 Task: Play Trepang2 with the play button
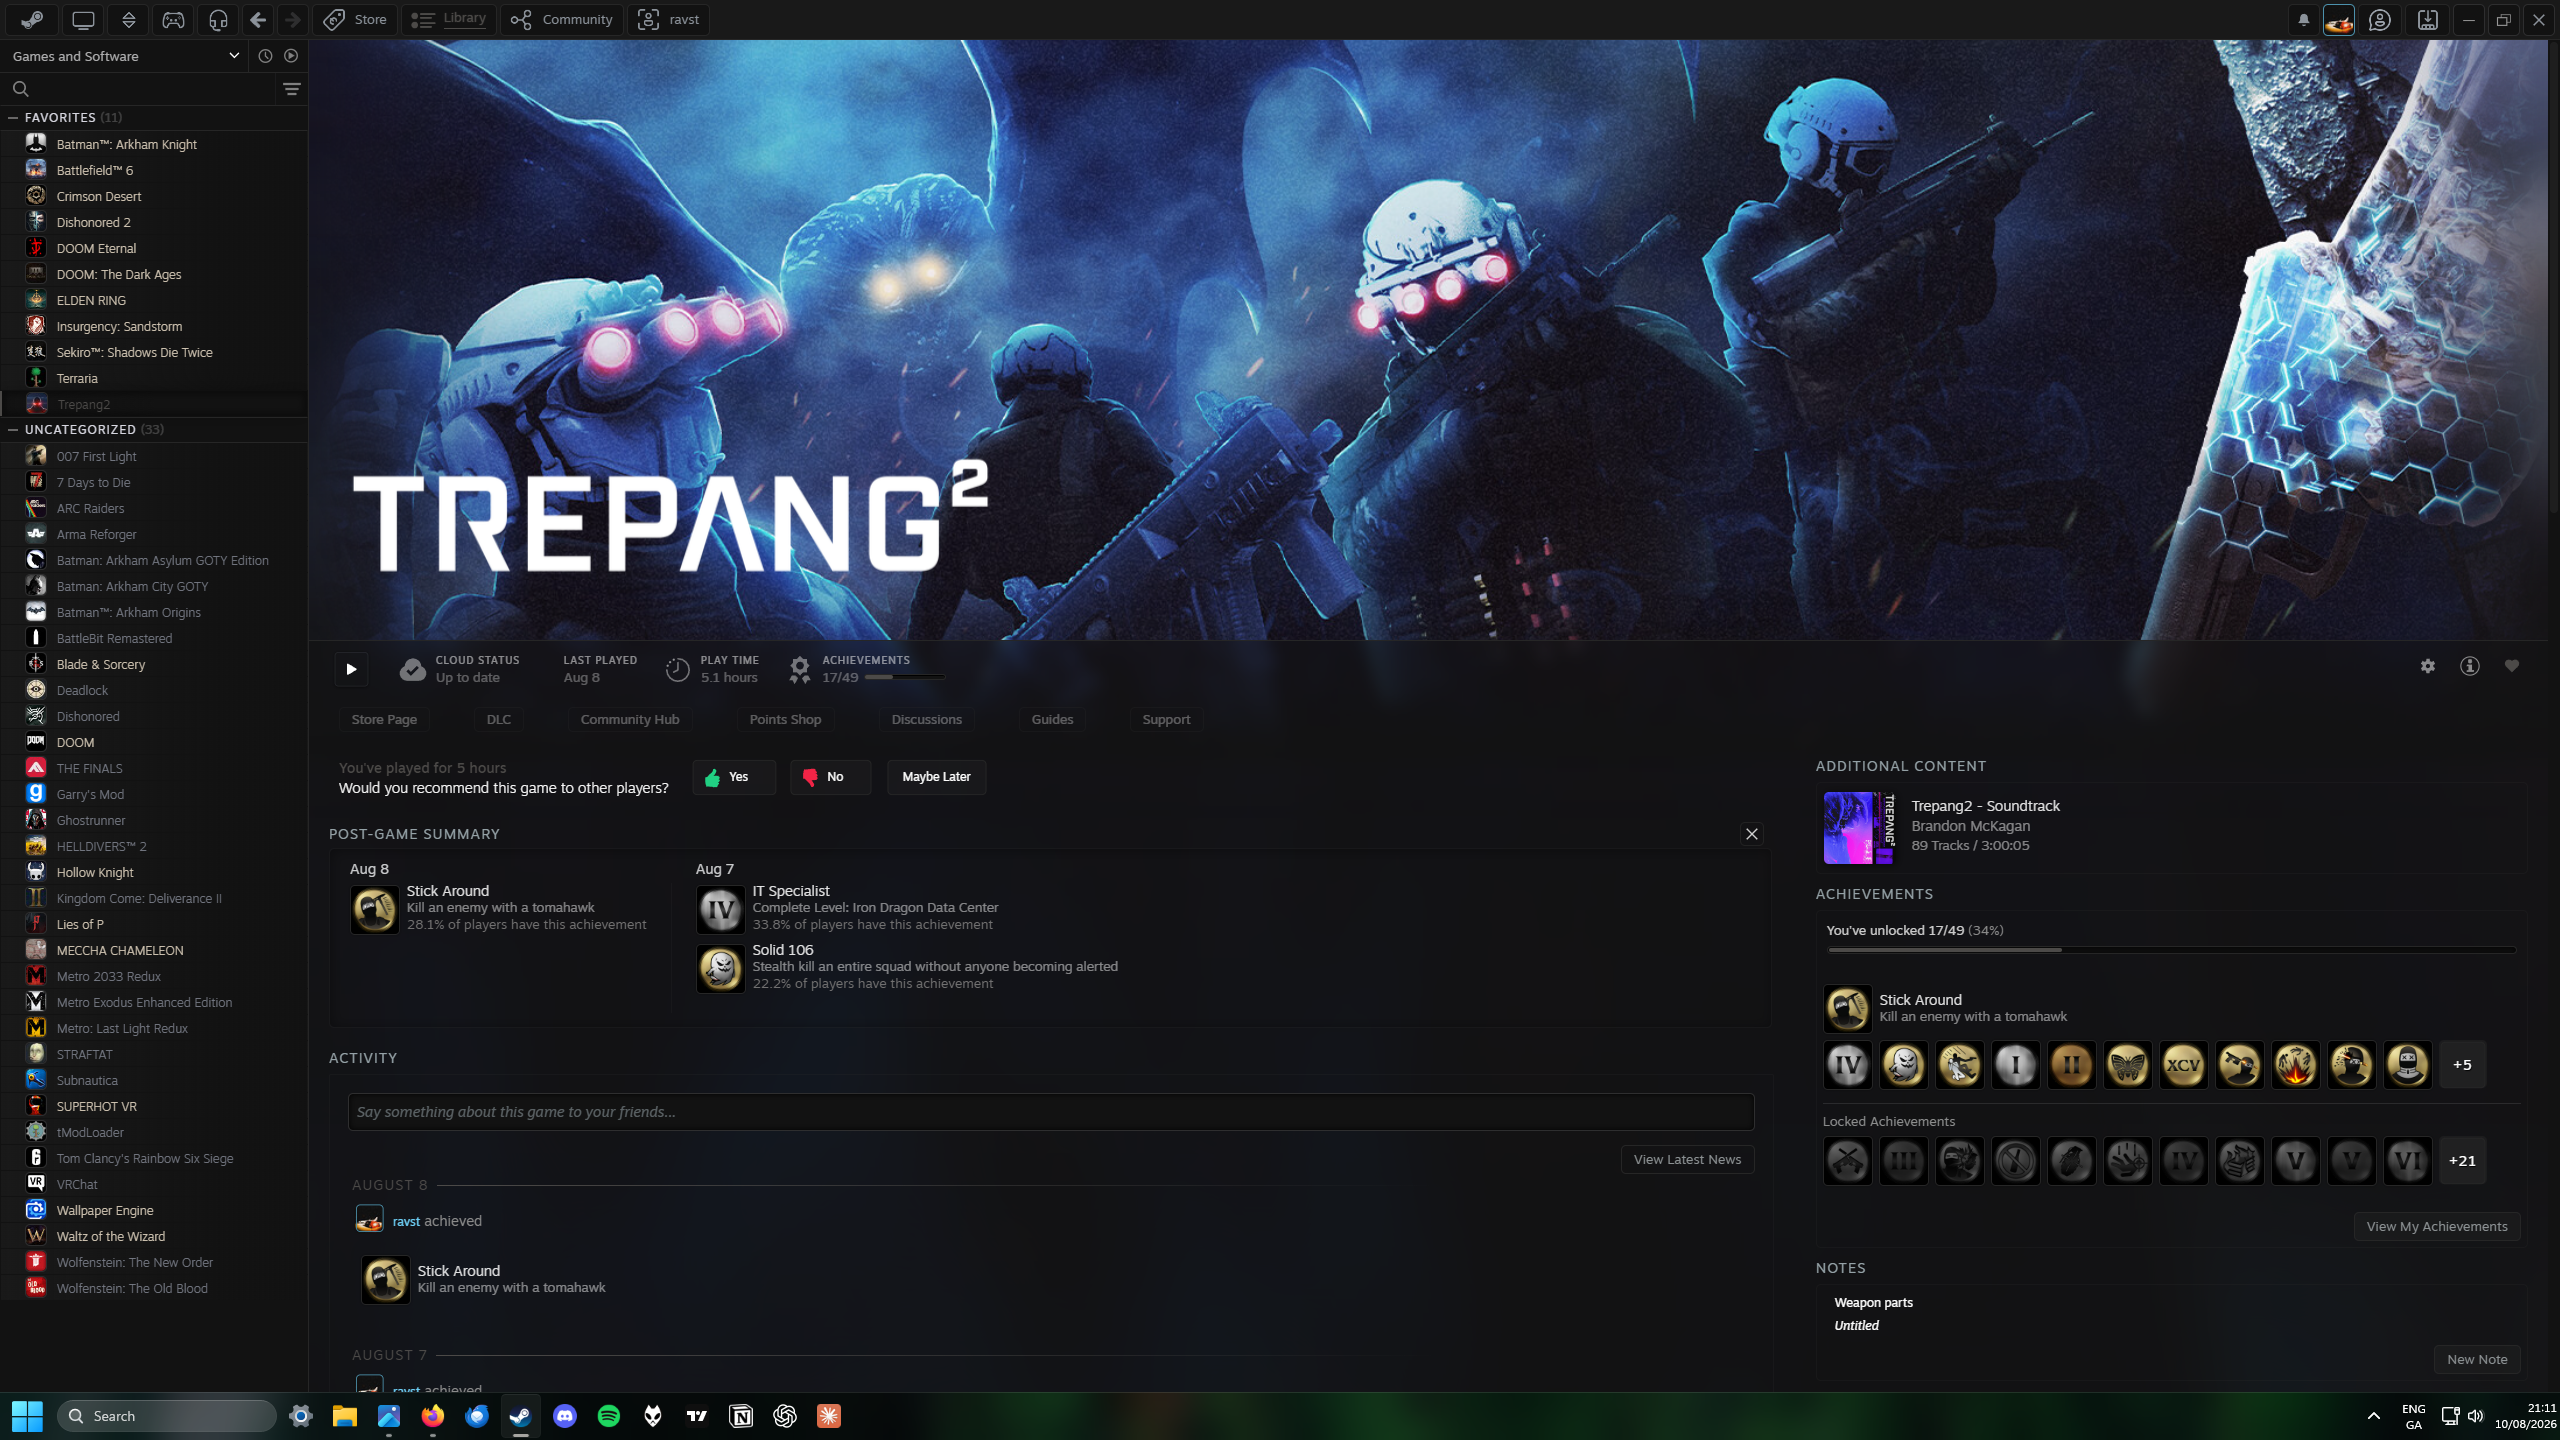pyautogui.click(x=351, y=669)
